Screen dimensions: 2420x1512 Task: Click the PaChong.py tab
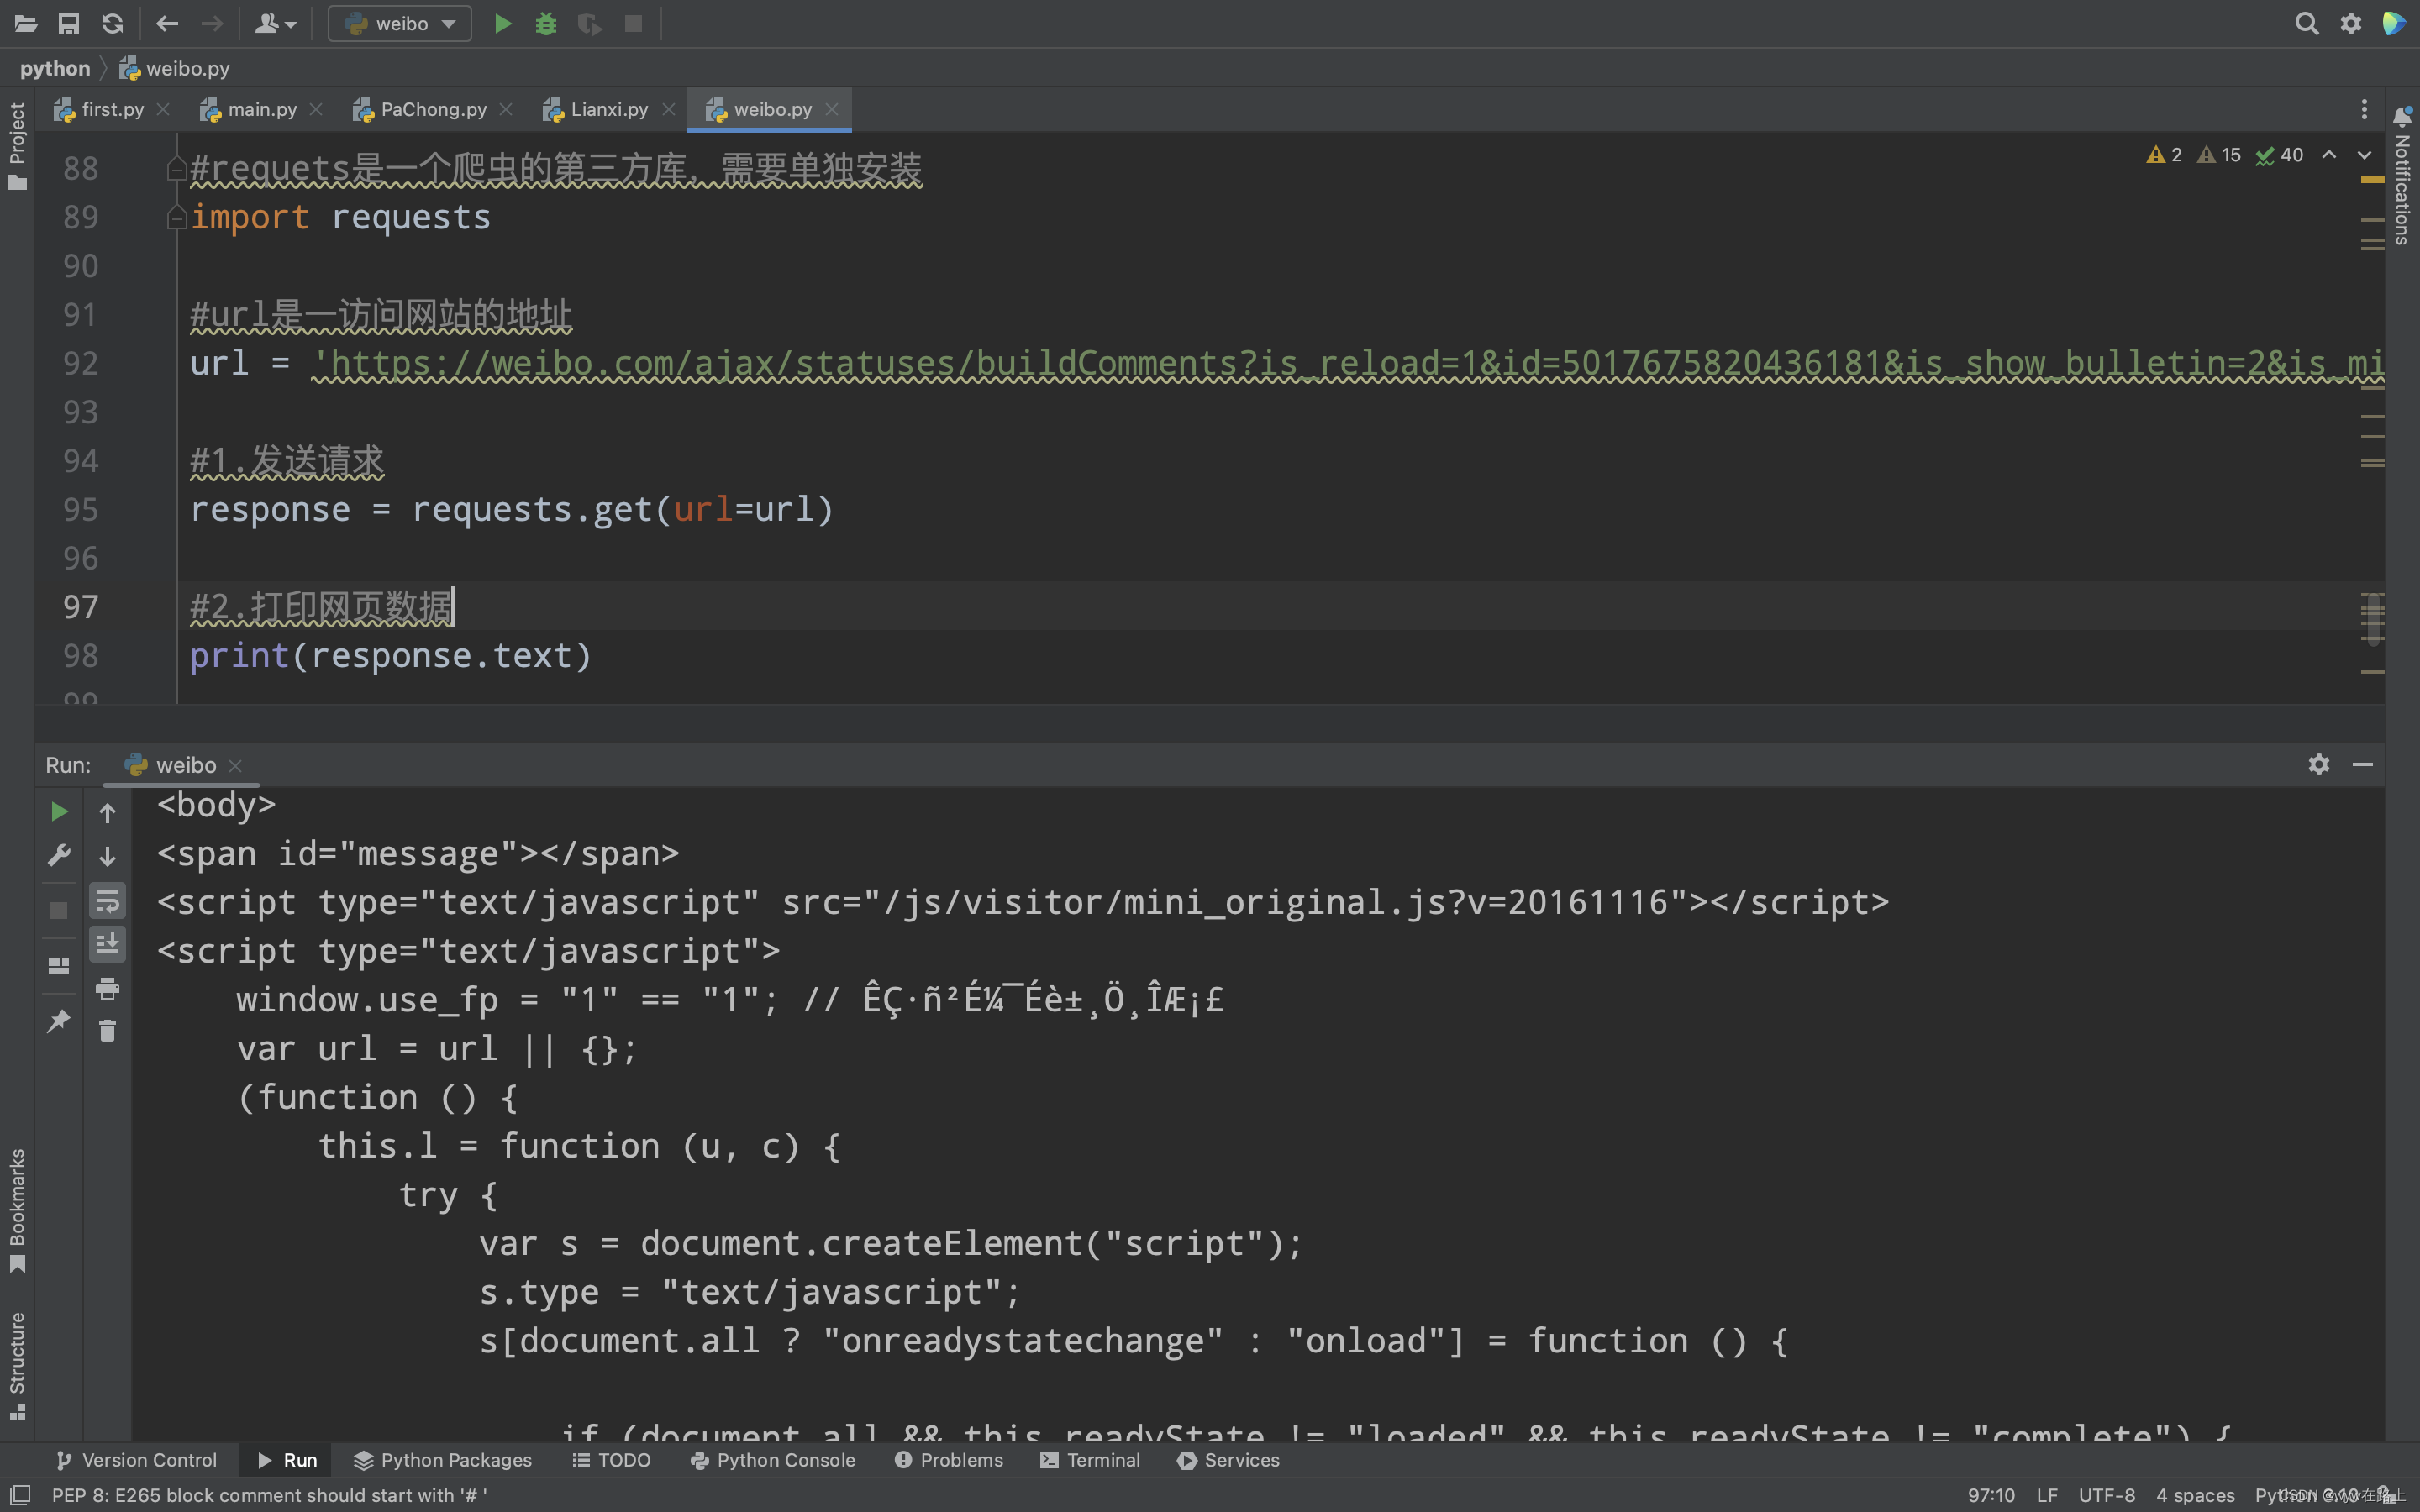(432, 108)
